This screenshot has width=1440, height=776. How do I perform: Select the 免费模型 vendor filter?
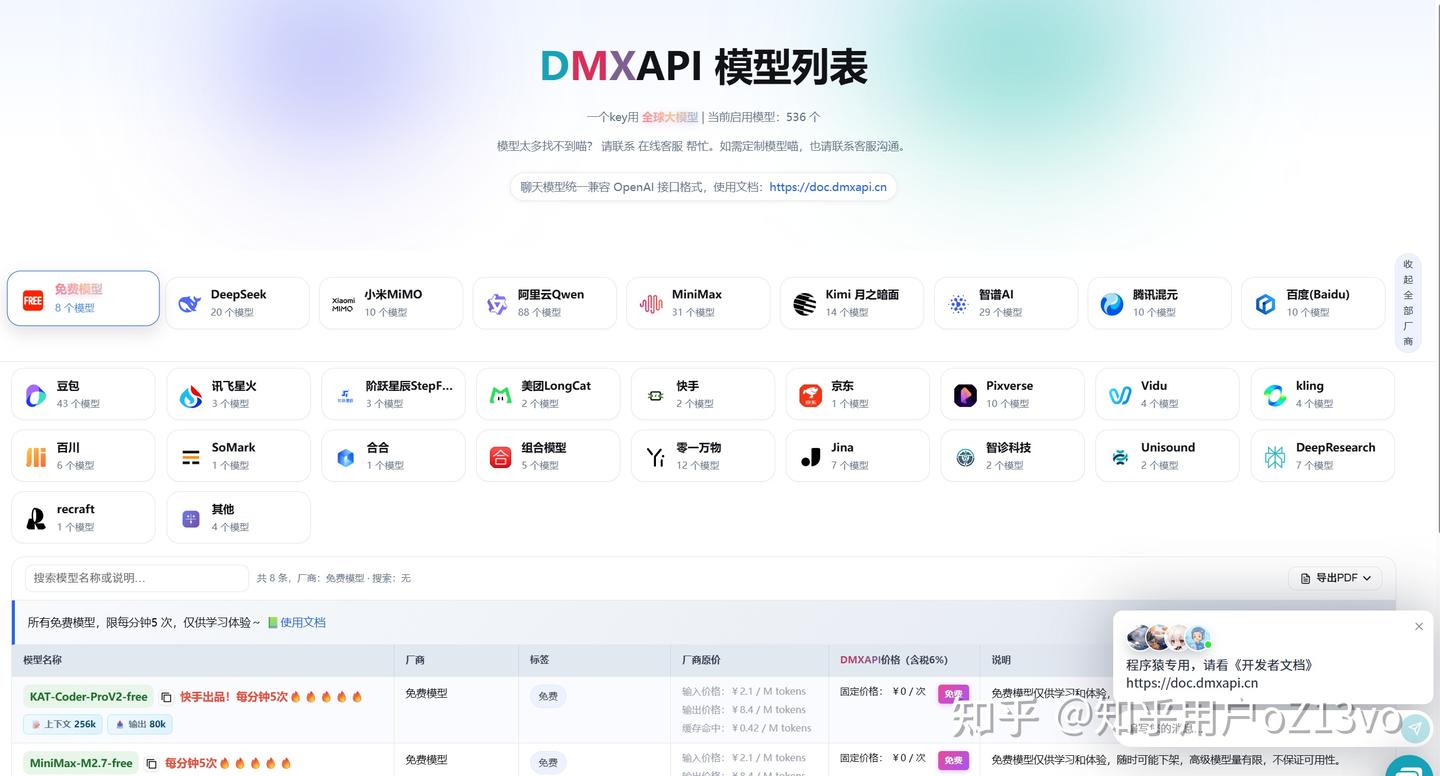[x=83, y=298]
